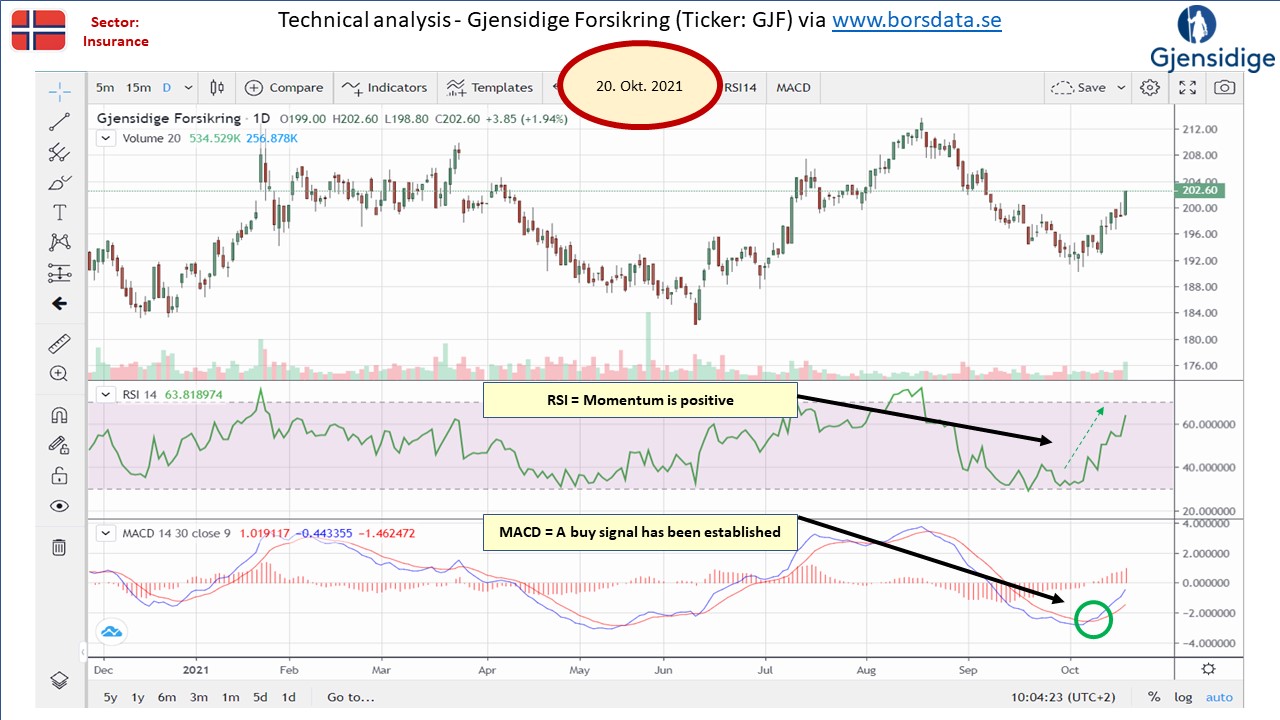This screenshot has width=1280, height=720.
Task: Toggle magnet mode on sidebar
Action: (59, 415)
